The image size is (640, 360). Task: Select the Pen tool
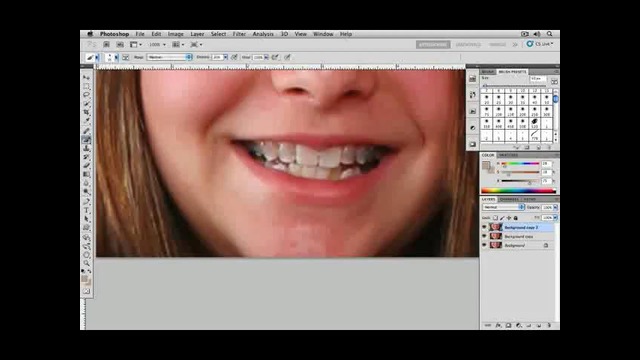coord(87,202)
